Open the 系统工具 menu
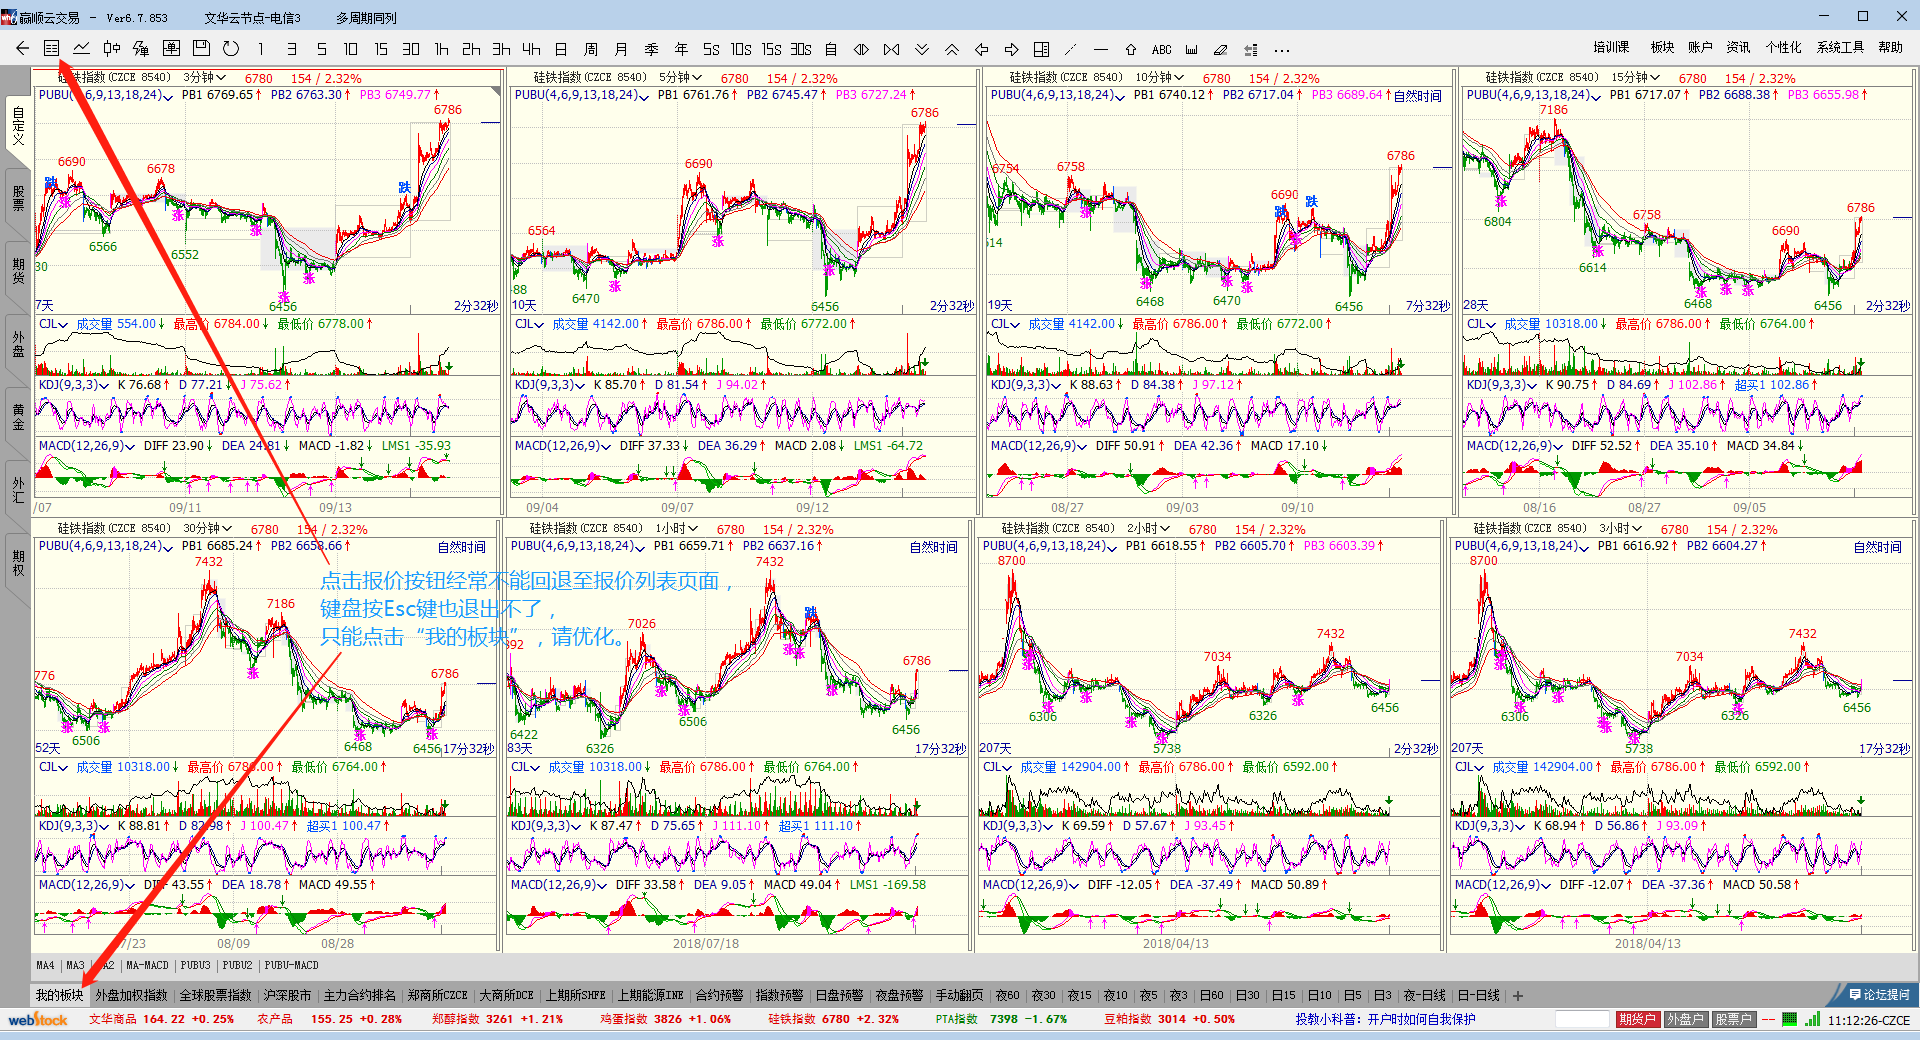 click(1840, 47)
